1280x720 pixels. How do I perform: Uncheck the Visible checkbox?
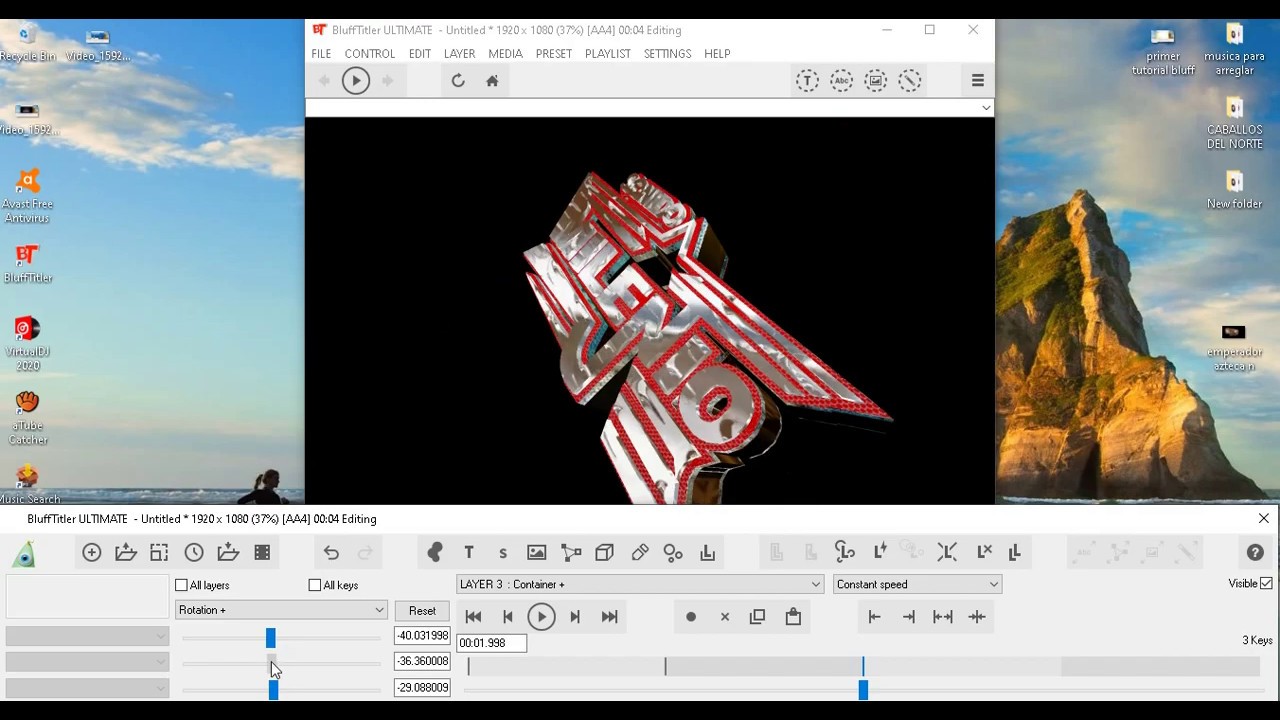pyautogui.click(x=1266, y=584)
